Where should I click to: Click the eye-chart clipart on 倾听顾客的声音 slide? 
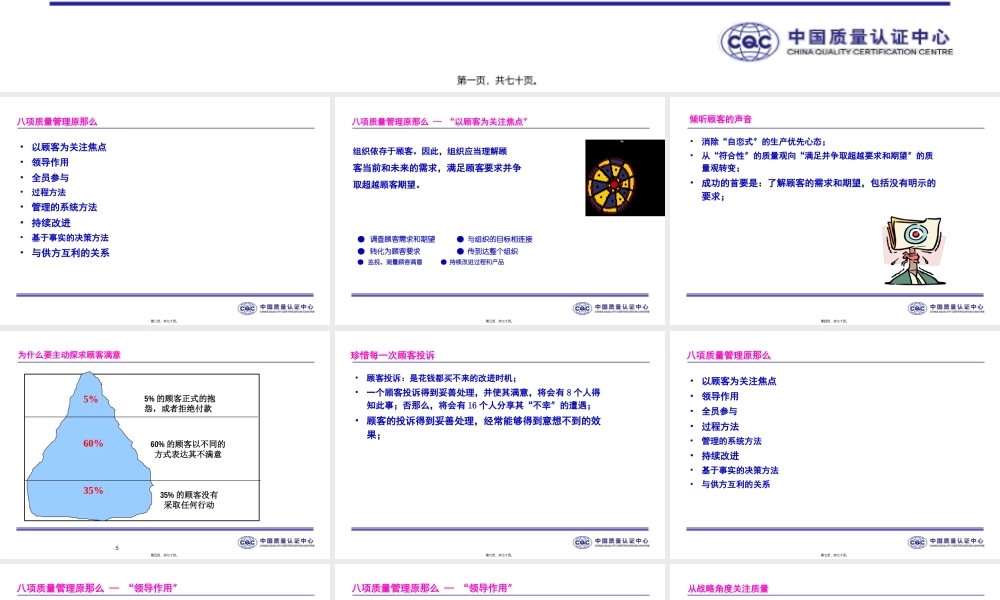coord(917,245)
